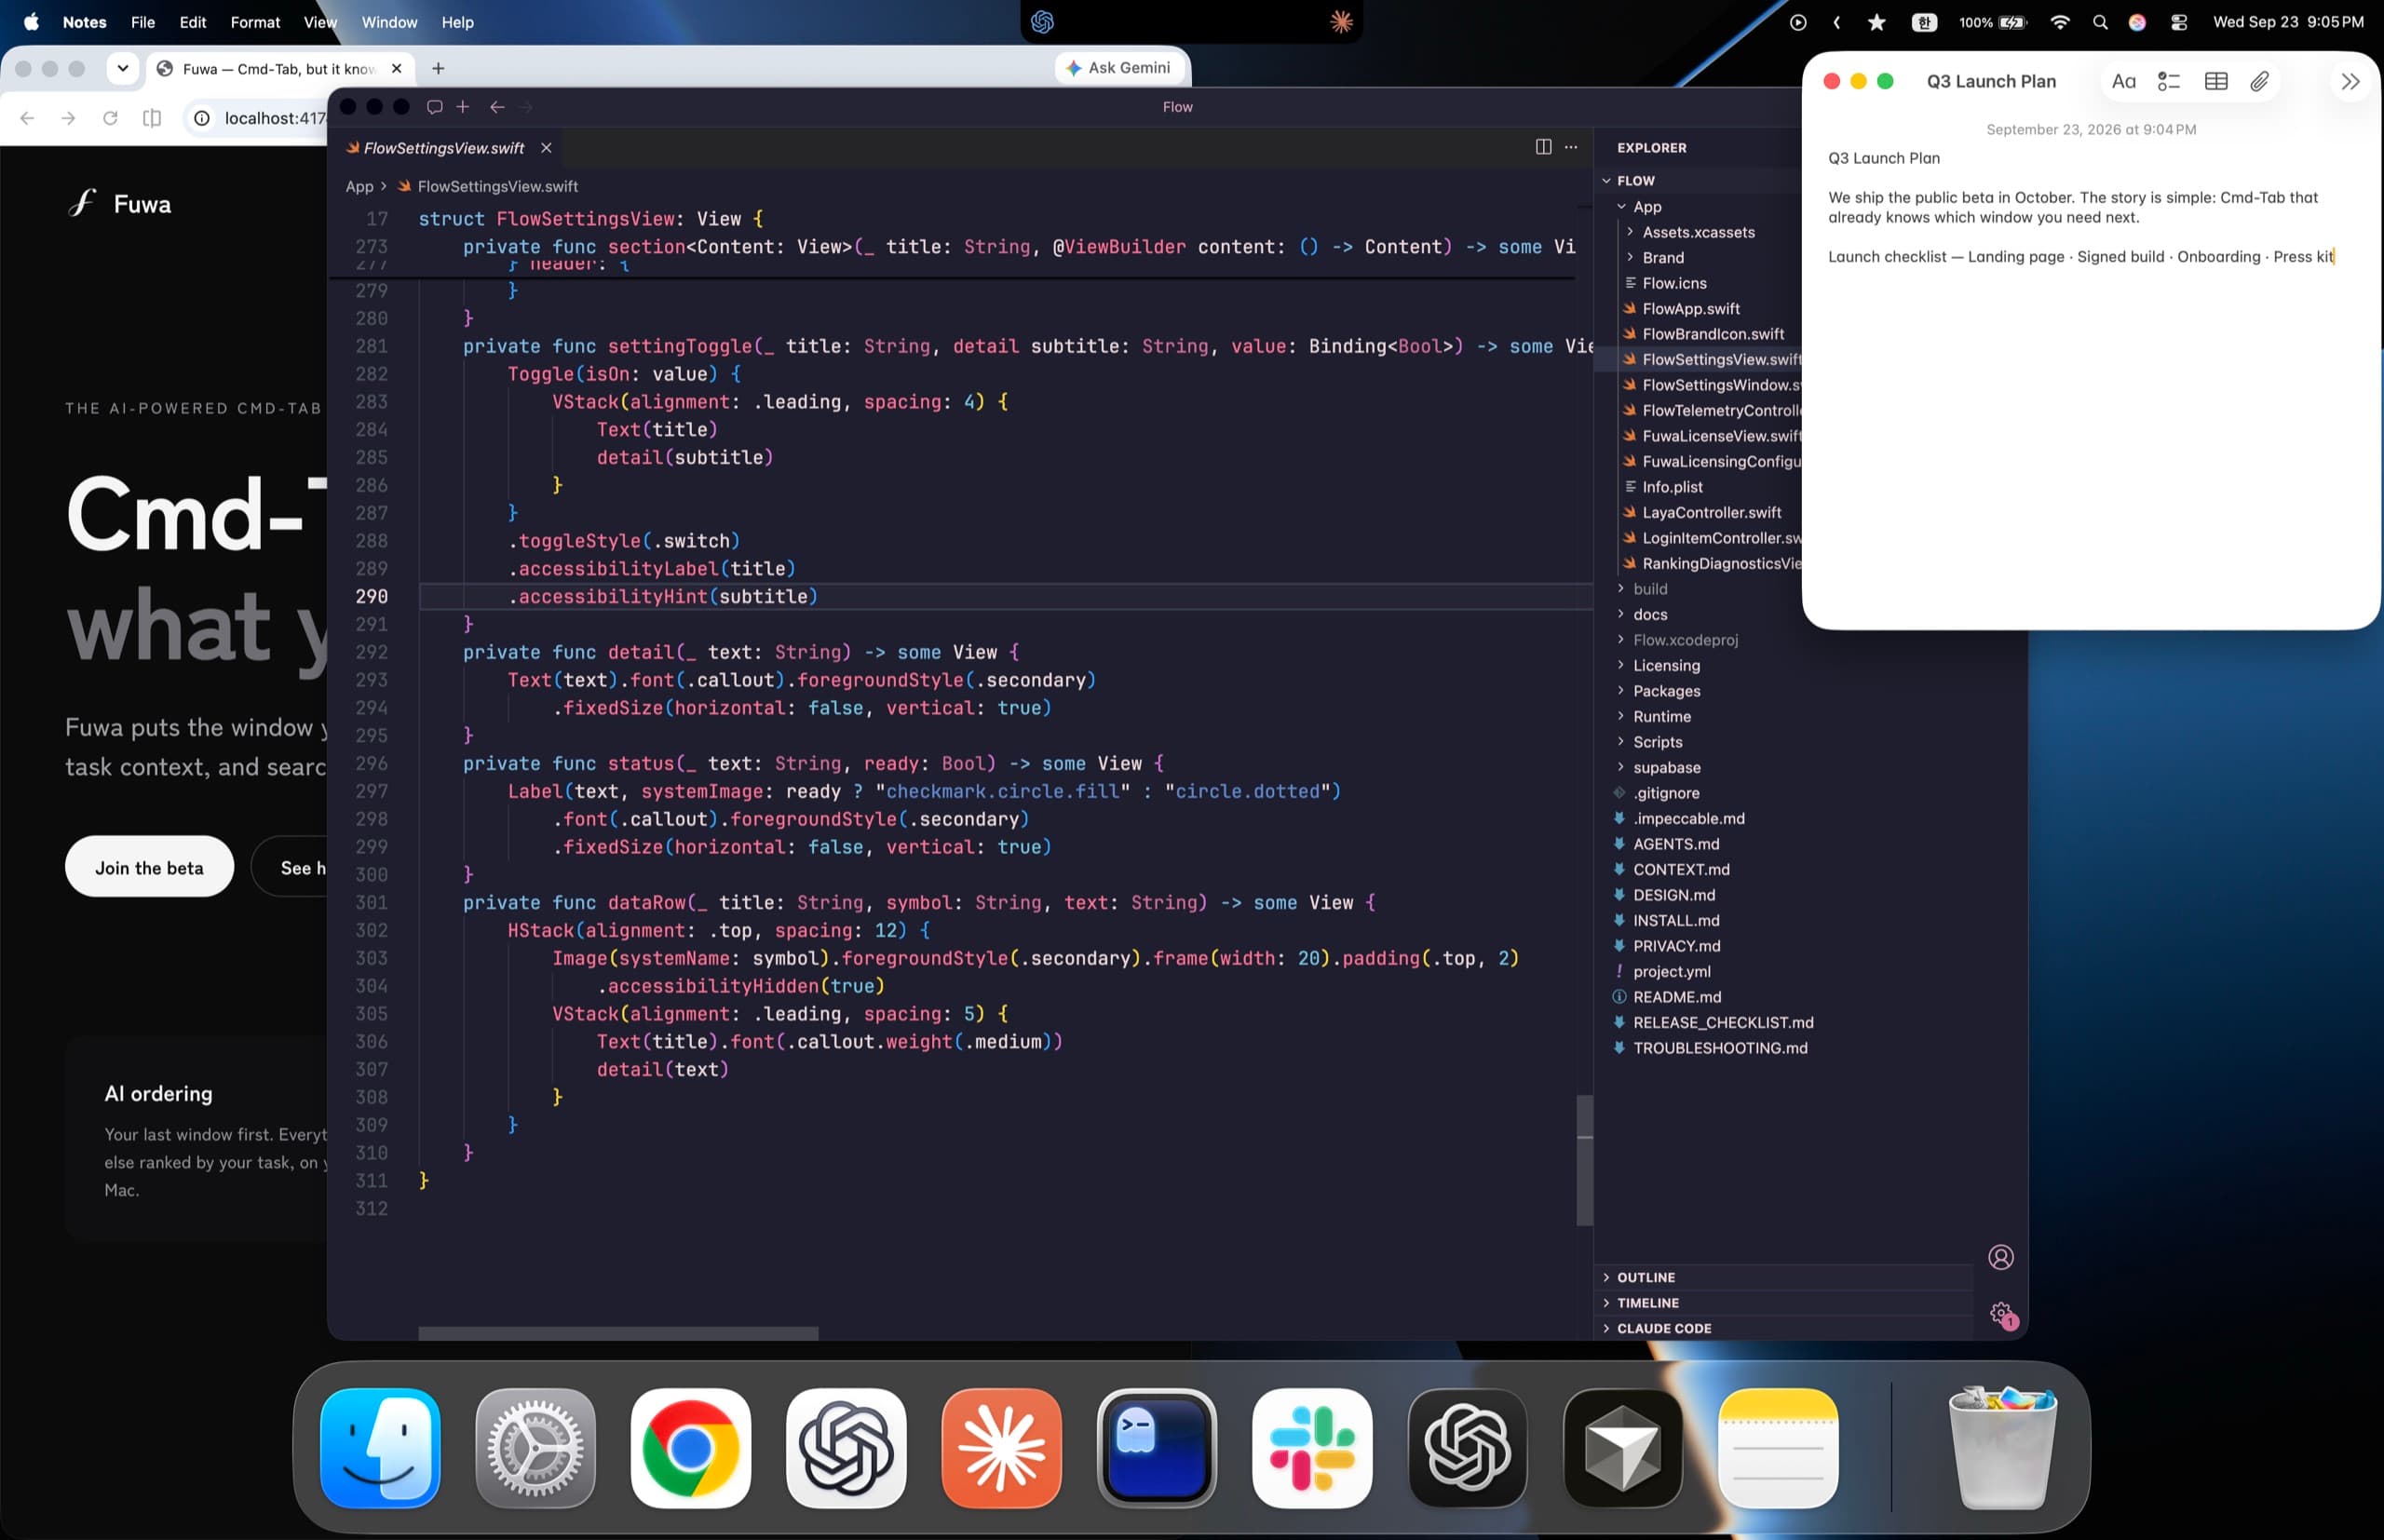Close the FlowSettingsView.swift editor tab
The height and width of the screenshot is (1540, 2384).
[x=546, y=148]
